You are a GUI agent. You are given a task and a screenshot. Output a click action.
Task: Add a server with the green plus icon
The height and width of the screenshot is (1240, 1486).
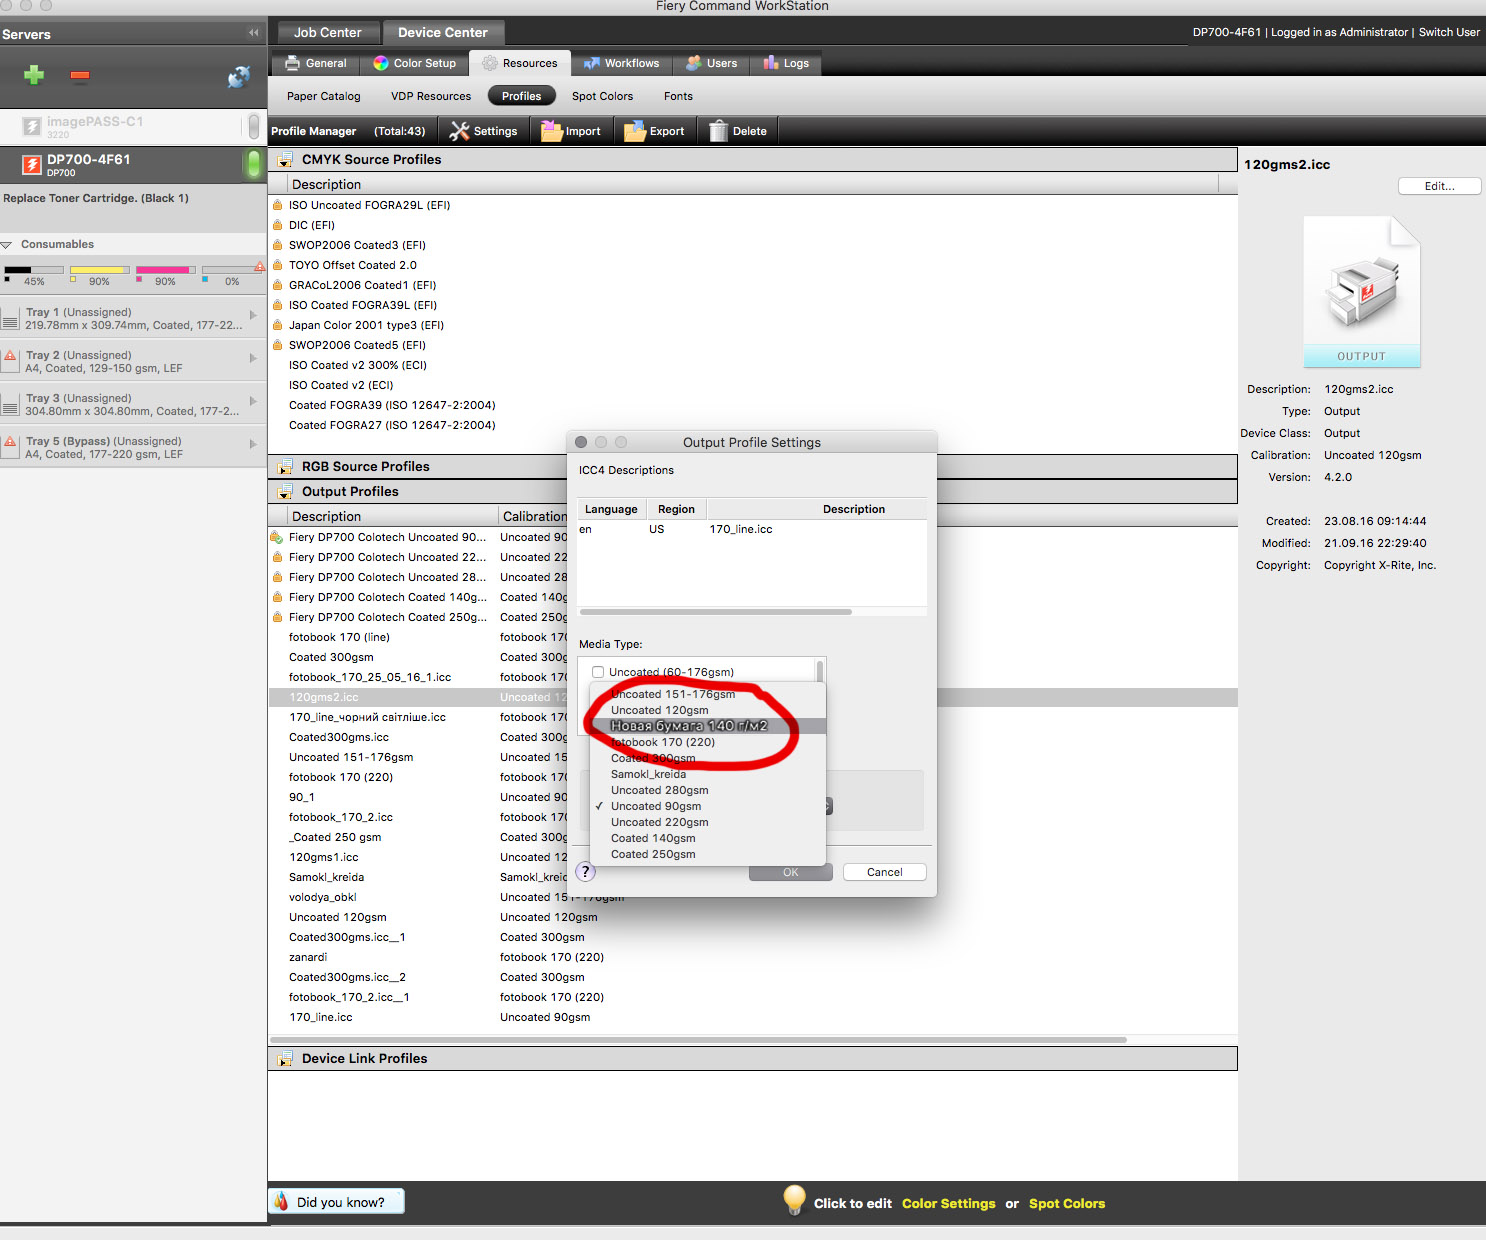click(x=34, y=75)
